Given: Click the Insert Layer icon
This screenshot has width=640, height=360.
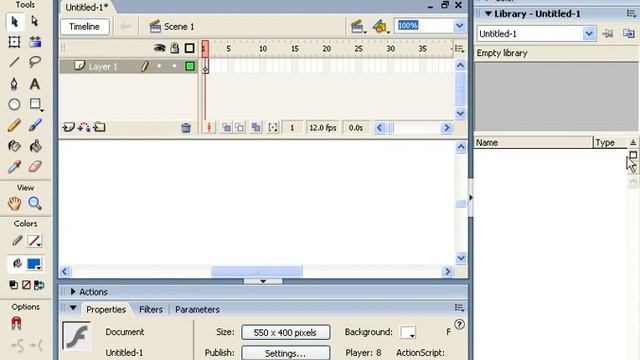Looking at the screenshot, I should coord(68,127).
